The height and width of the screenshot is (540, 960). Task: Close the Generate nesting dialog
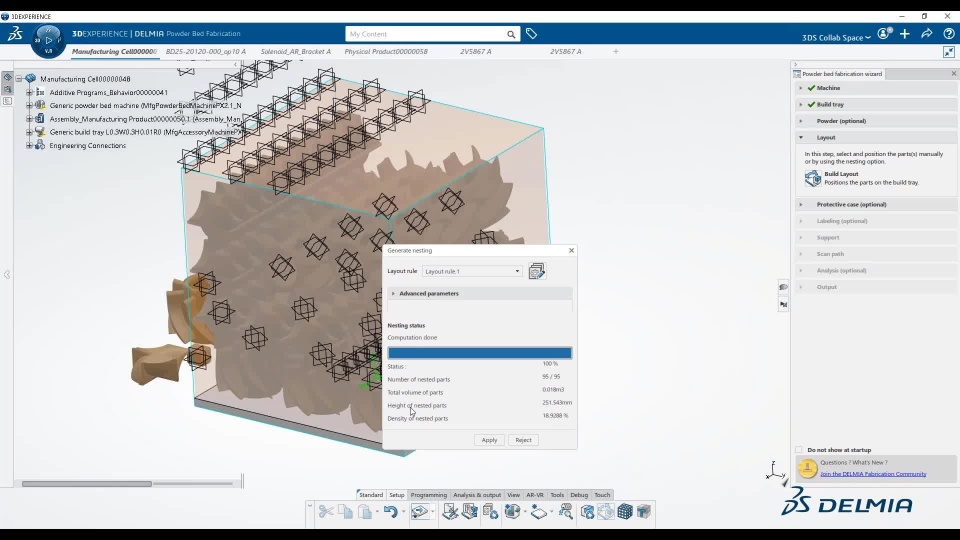pos(571,250)
